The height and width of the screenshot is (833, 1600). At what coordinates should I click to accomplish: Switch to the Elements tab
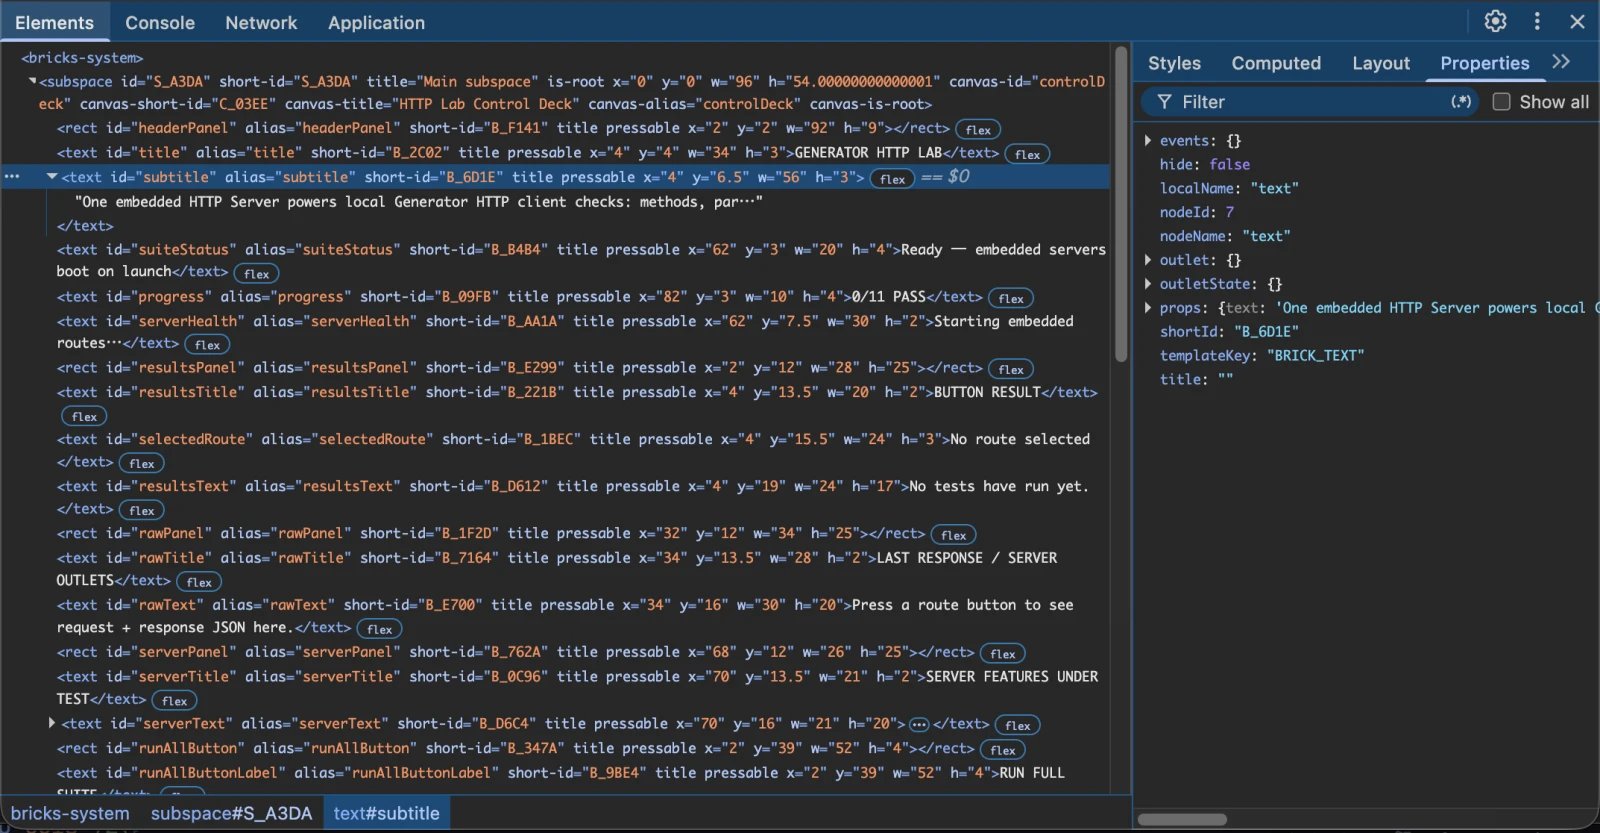[x=54, y=22]
